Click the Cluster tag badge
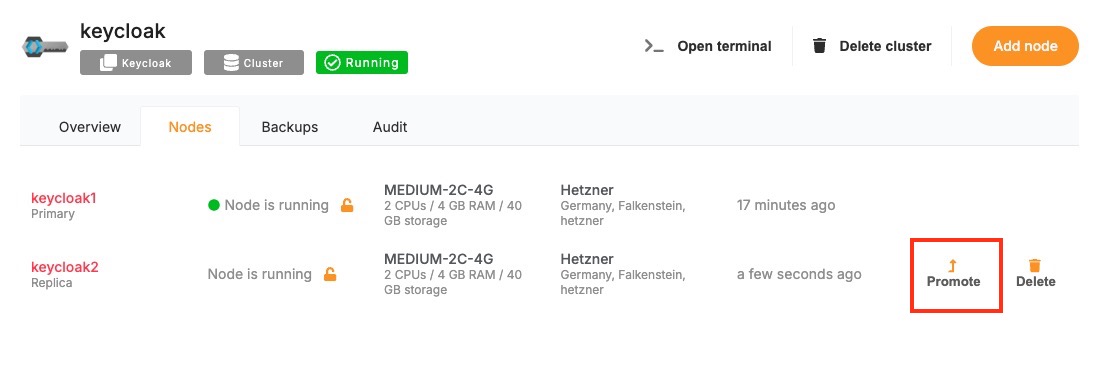The height and width of the screenshot is (391, 1095). click(x=253, y=63)
